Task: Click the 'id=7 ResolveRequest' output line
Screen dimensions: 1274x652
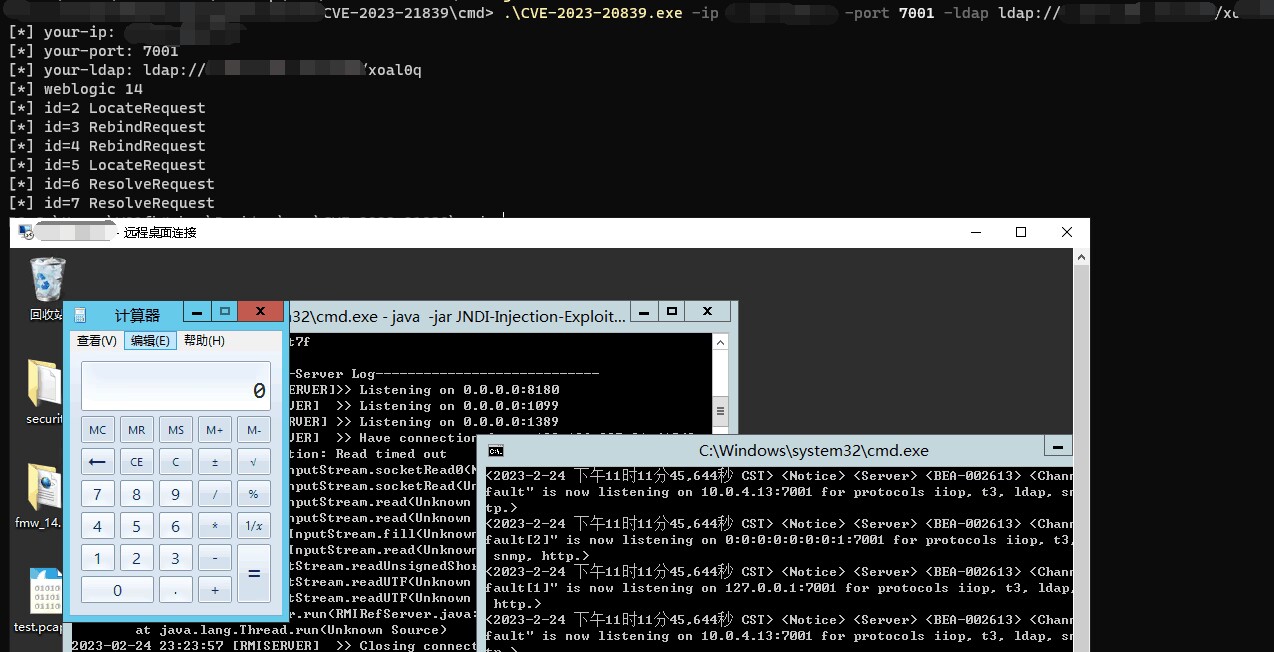Action: tap(111, 203)
